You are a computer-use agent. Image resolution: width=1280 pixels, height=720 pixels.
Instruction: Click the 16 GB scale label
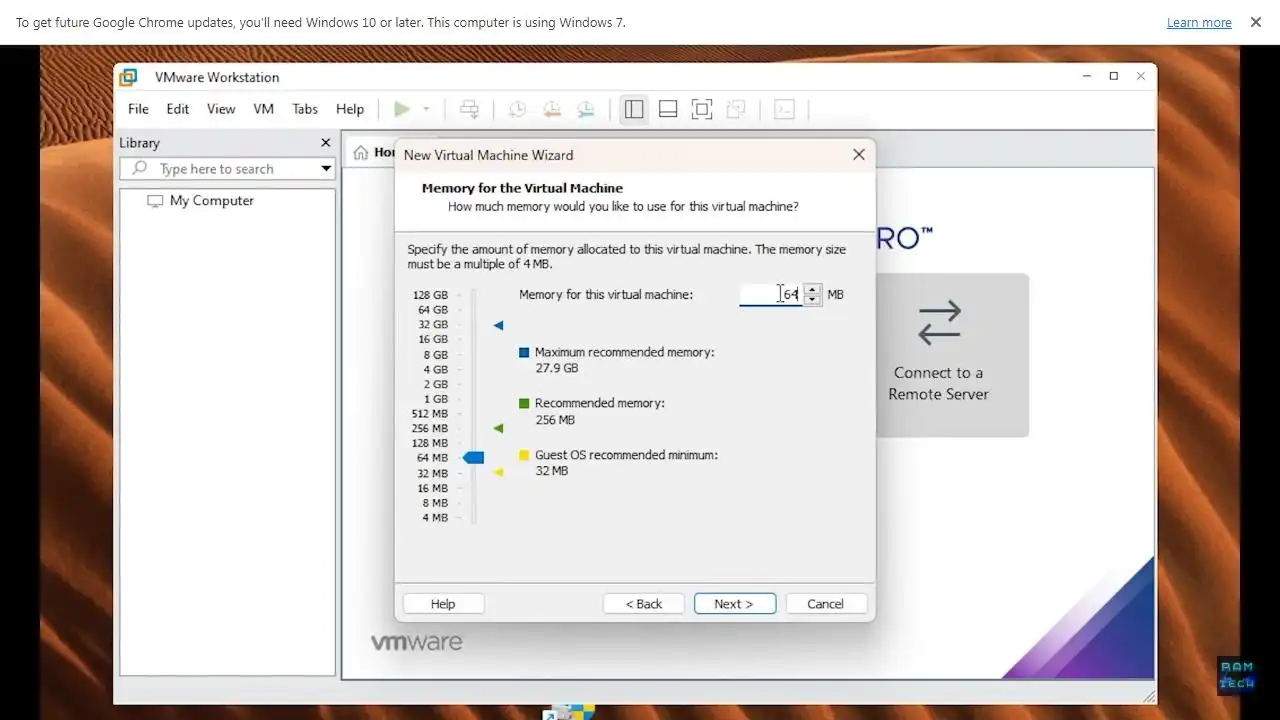coord(433,340)
